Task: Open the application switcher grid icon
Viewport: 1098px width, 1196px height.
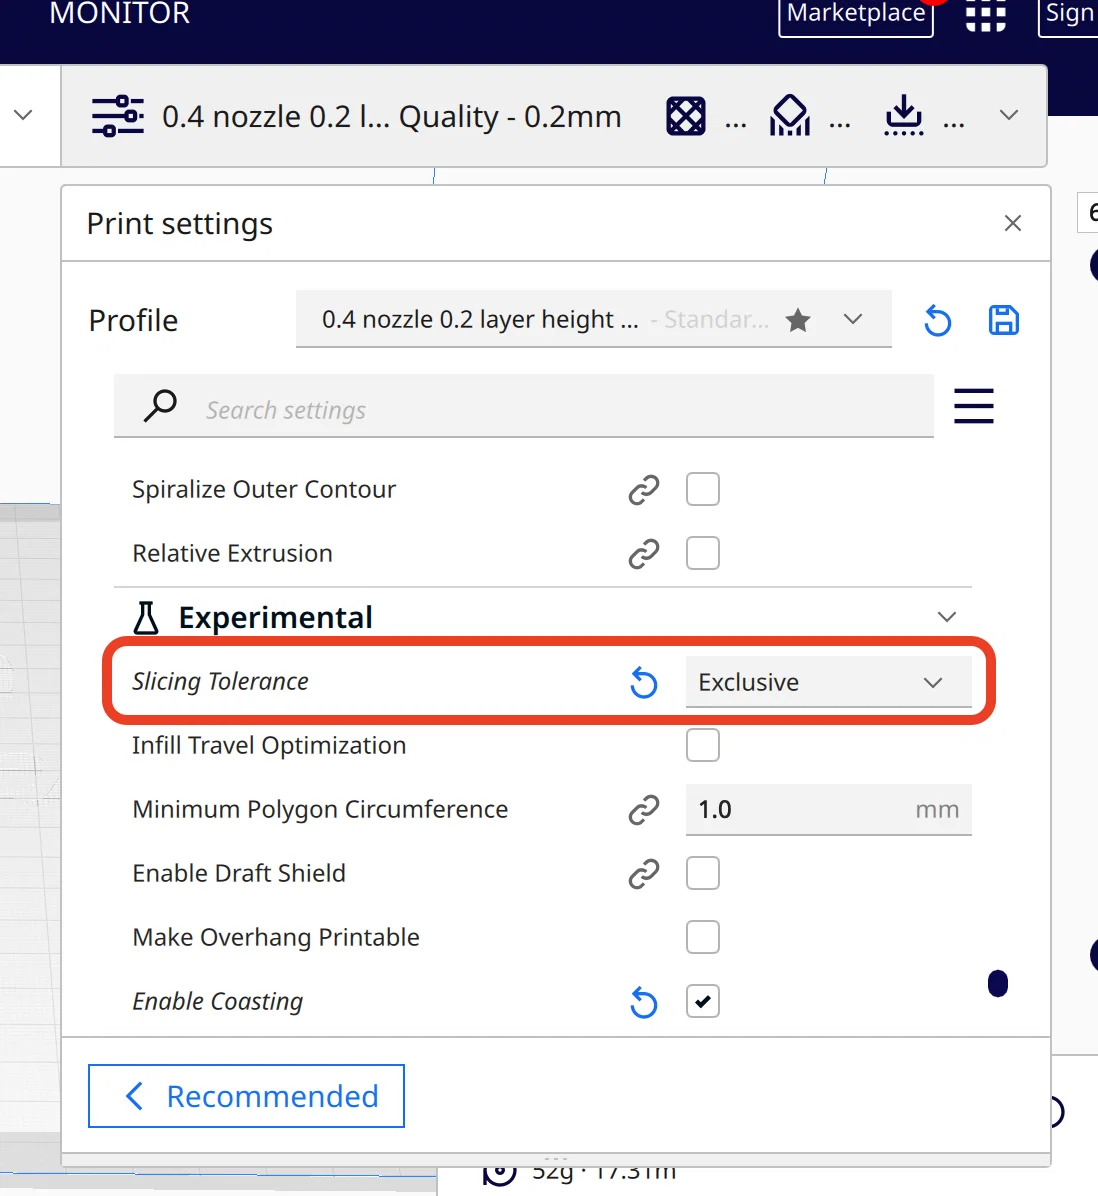Action: pos(985,15)
